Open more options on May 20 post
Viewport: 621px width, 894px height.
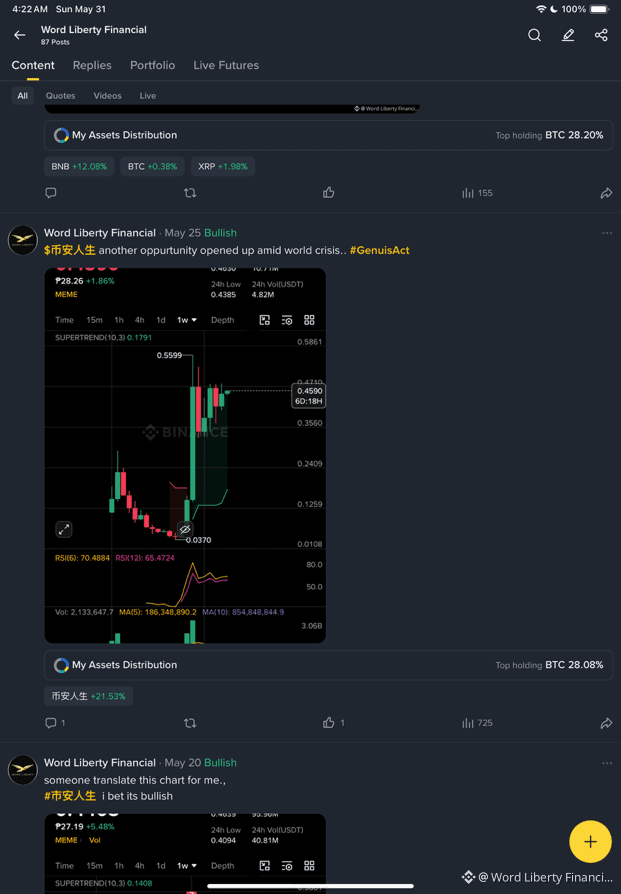(x=607, y=763)
